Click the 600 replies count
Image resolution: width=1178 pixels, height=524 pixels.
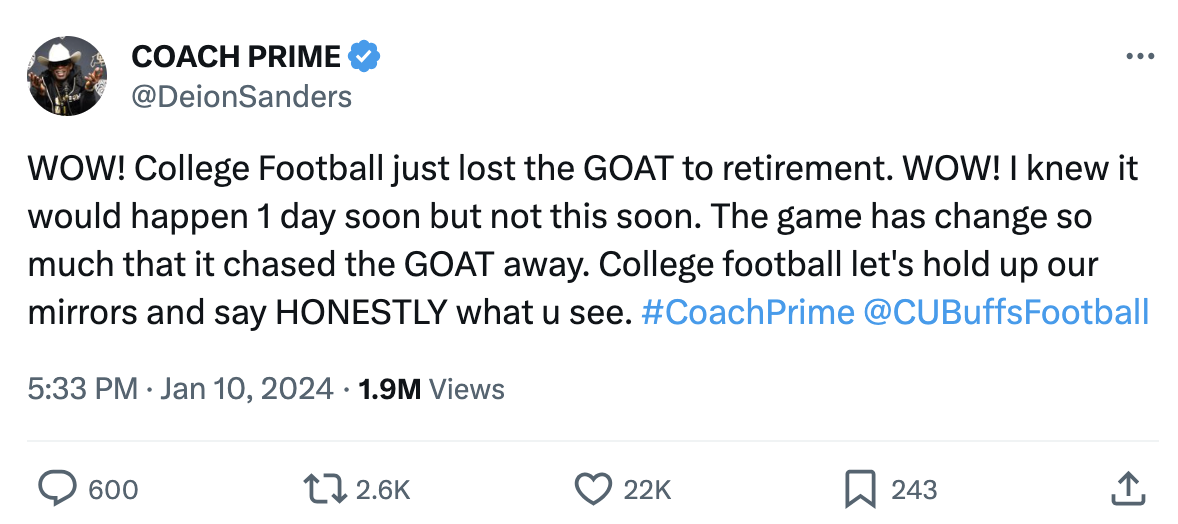pyautogui.click(x=113, y=489)
